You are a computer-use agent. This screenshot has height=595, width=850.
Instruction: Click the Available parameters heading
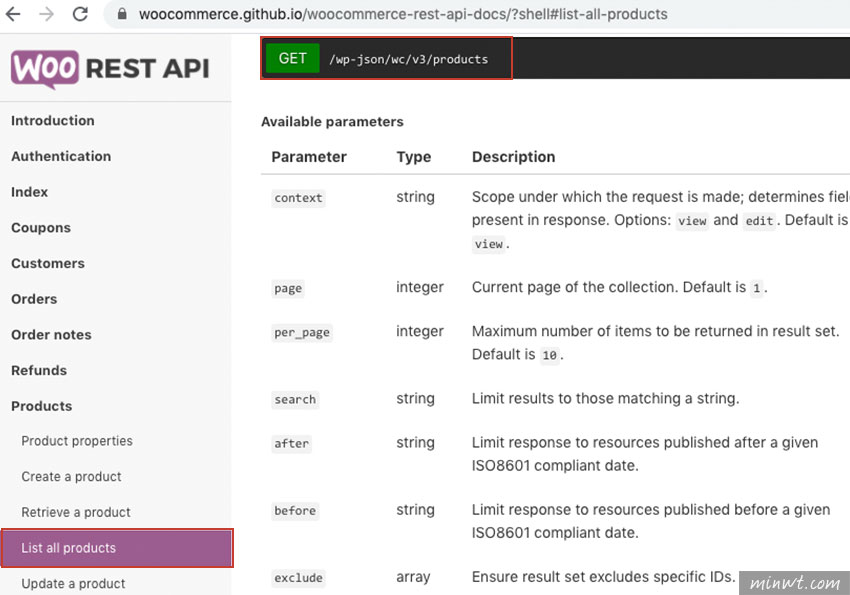click(332, 122)
